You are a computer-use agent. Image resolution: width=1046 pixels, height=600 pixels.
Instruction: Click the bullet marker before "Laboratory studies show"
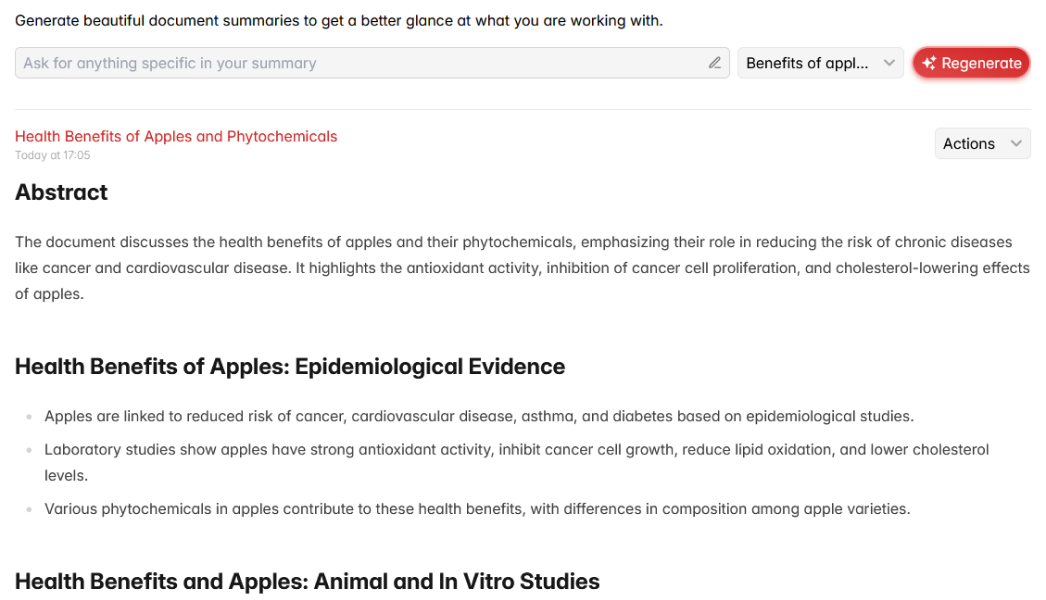(30, 450)
